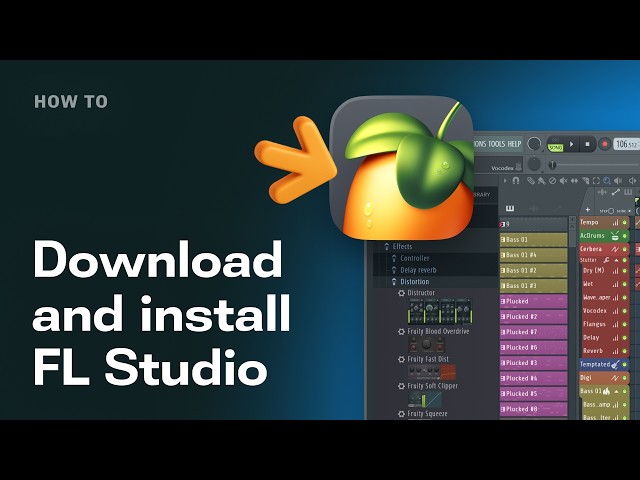Select the slip tool double-arrow icon
Screen dimensions: 640x480
574,180
